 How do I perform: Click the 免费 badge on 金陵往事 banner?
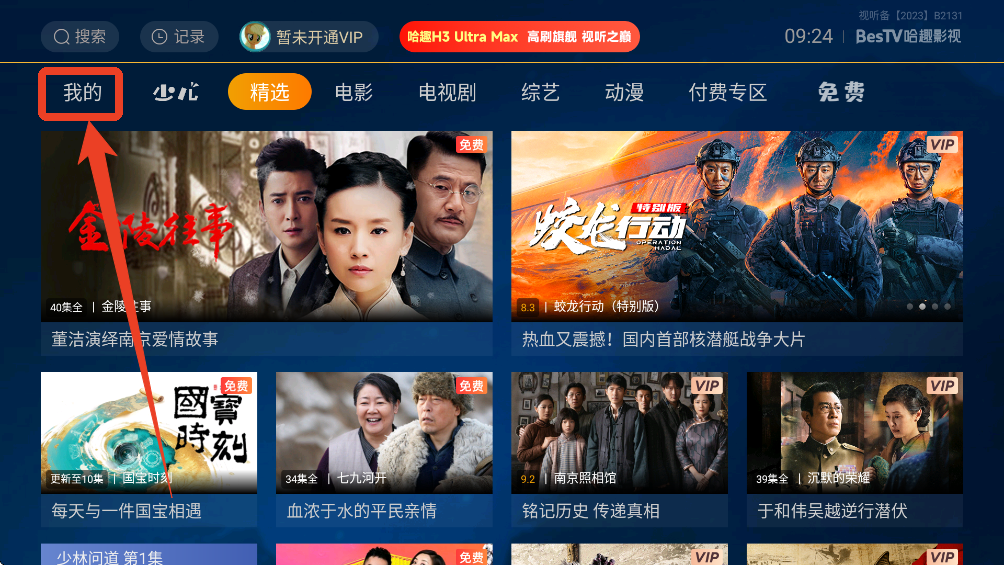(x=471, y=144)
